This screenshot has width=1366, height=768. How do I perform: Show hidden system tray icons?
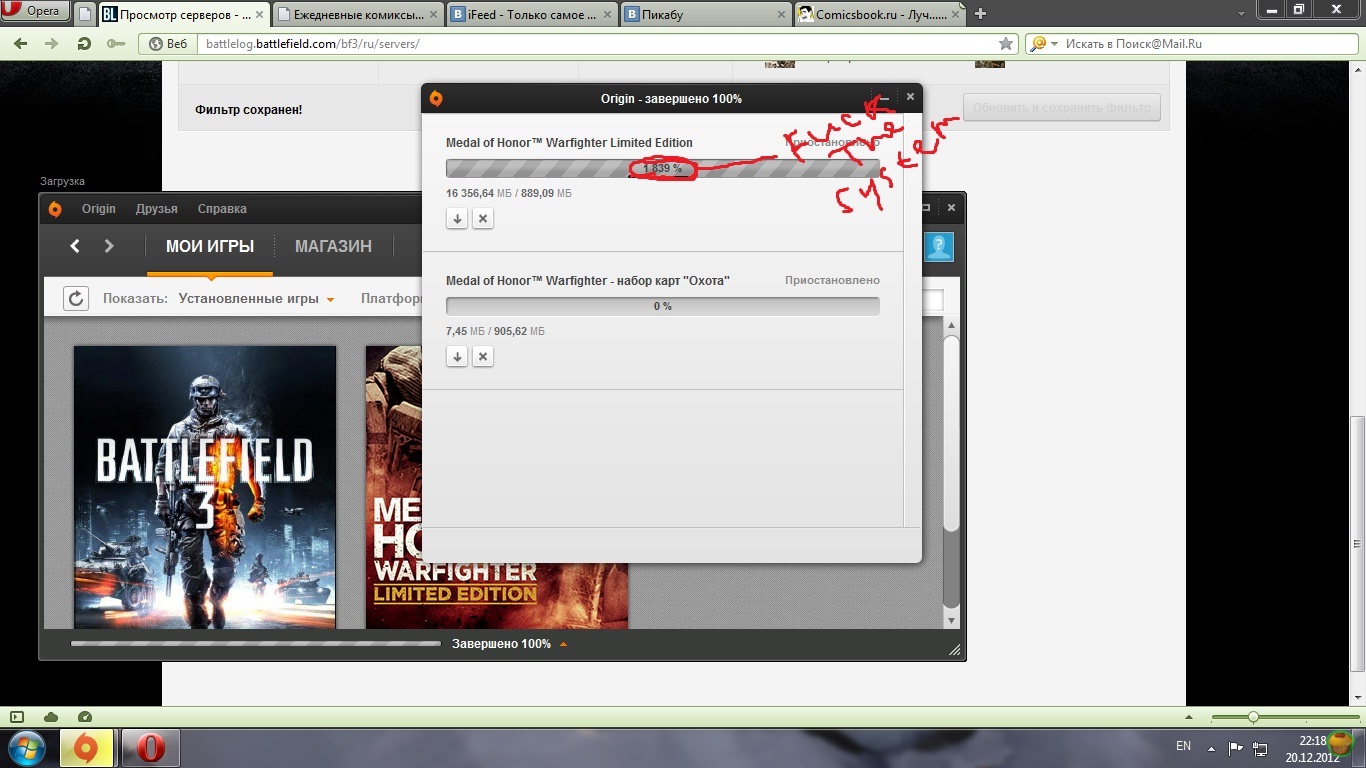1213,748
